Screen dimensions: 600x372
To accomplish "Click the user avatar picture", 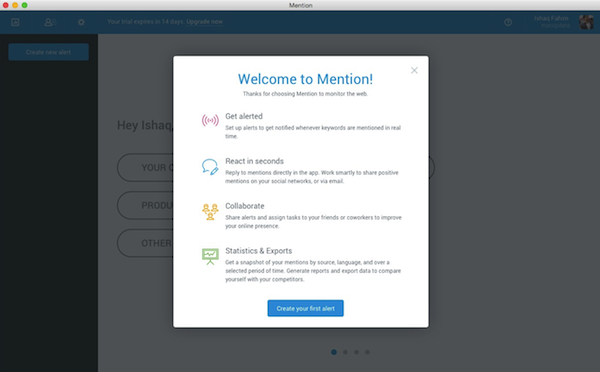I will pos(586,22).
